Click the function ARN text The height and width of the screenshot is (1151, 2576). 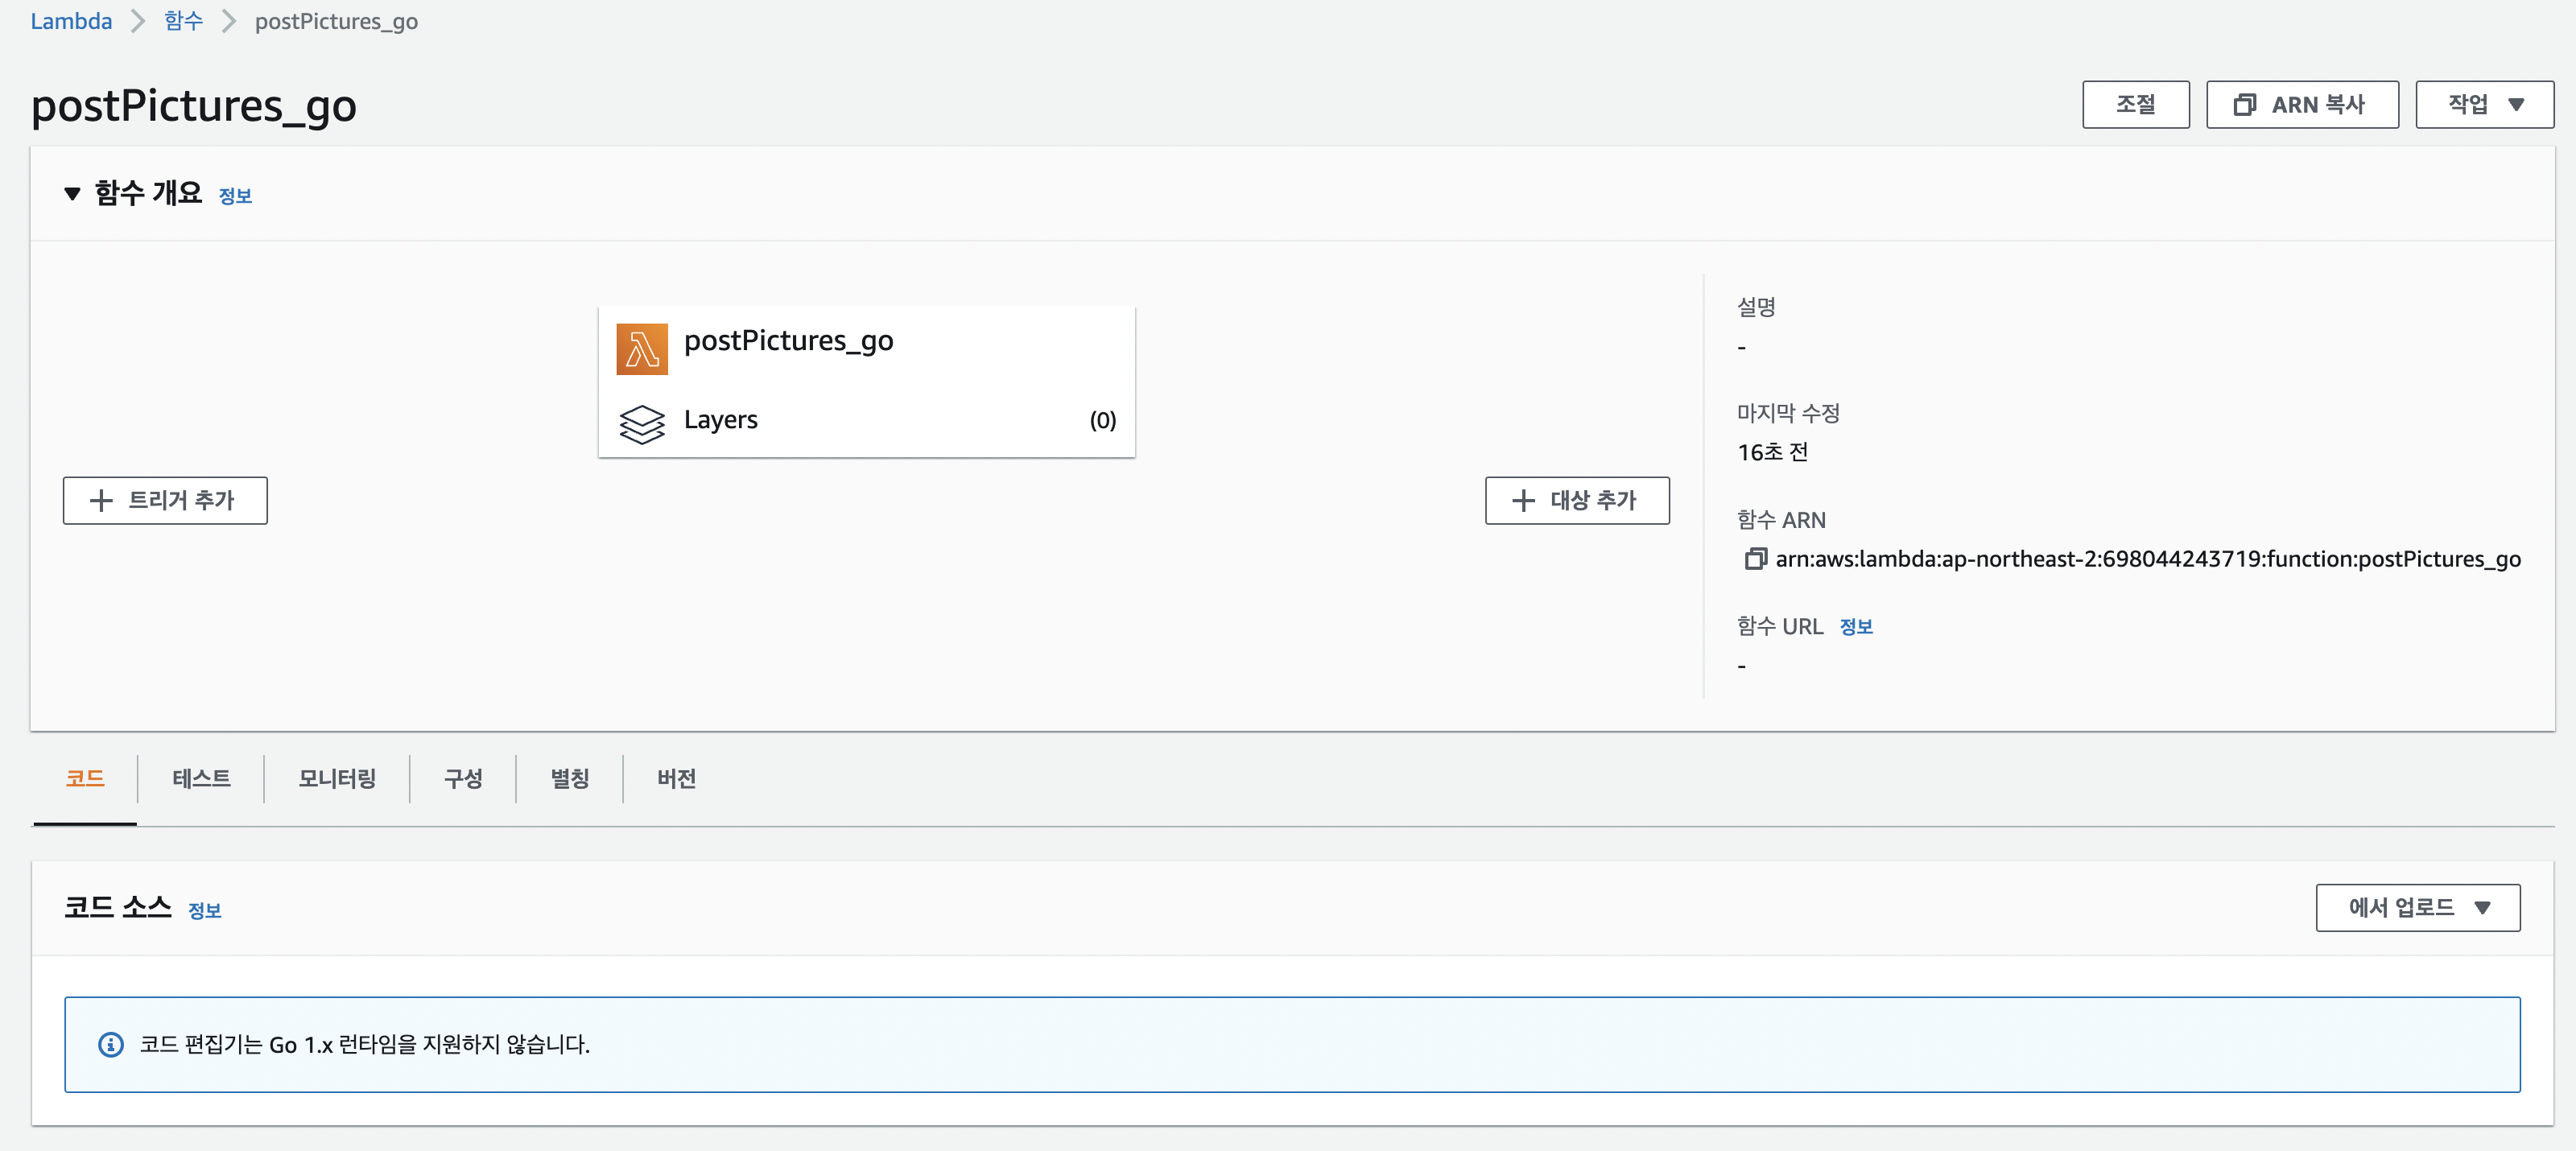[x=2148, y=559]
